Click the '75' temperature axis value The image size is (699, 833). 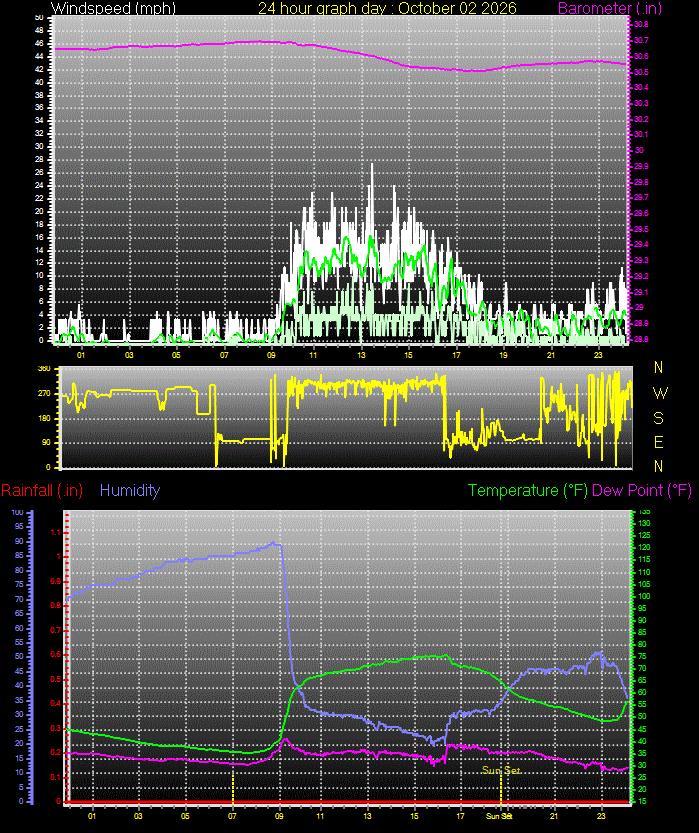point(642,657)
